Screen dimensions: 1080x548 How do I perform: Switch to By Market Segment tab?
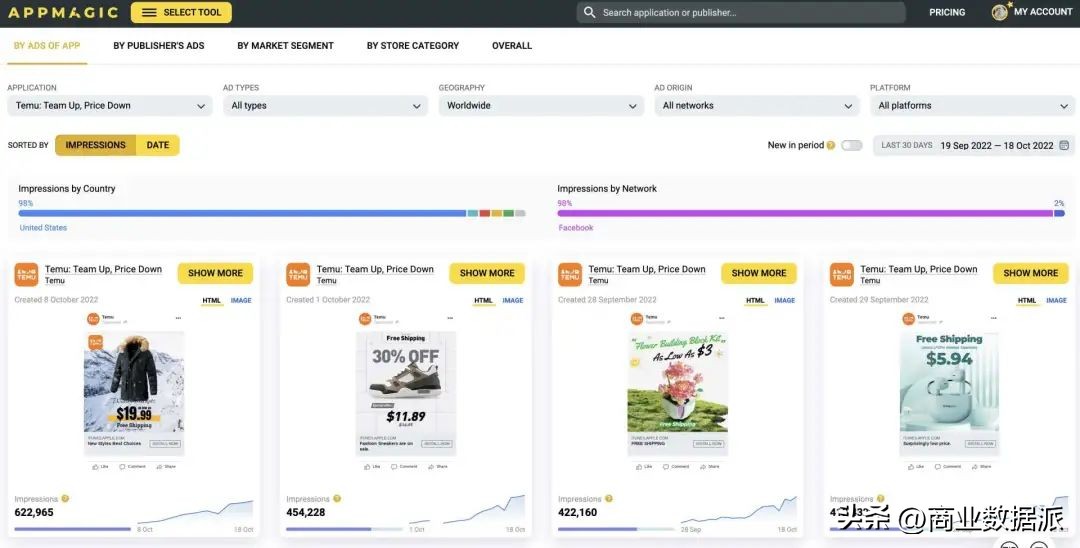pyautogui.click(x=285, y=45)
